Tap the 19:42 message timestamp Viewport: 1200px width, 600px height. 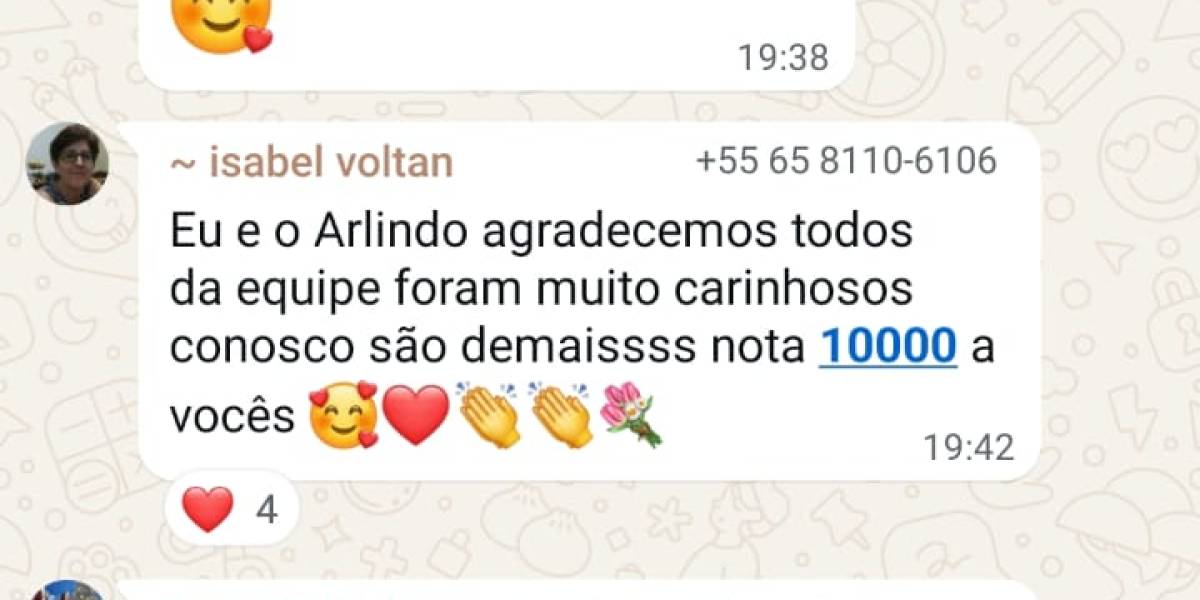pyautogui.click(x=968, y=448)
